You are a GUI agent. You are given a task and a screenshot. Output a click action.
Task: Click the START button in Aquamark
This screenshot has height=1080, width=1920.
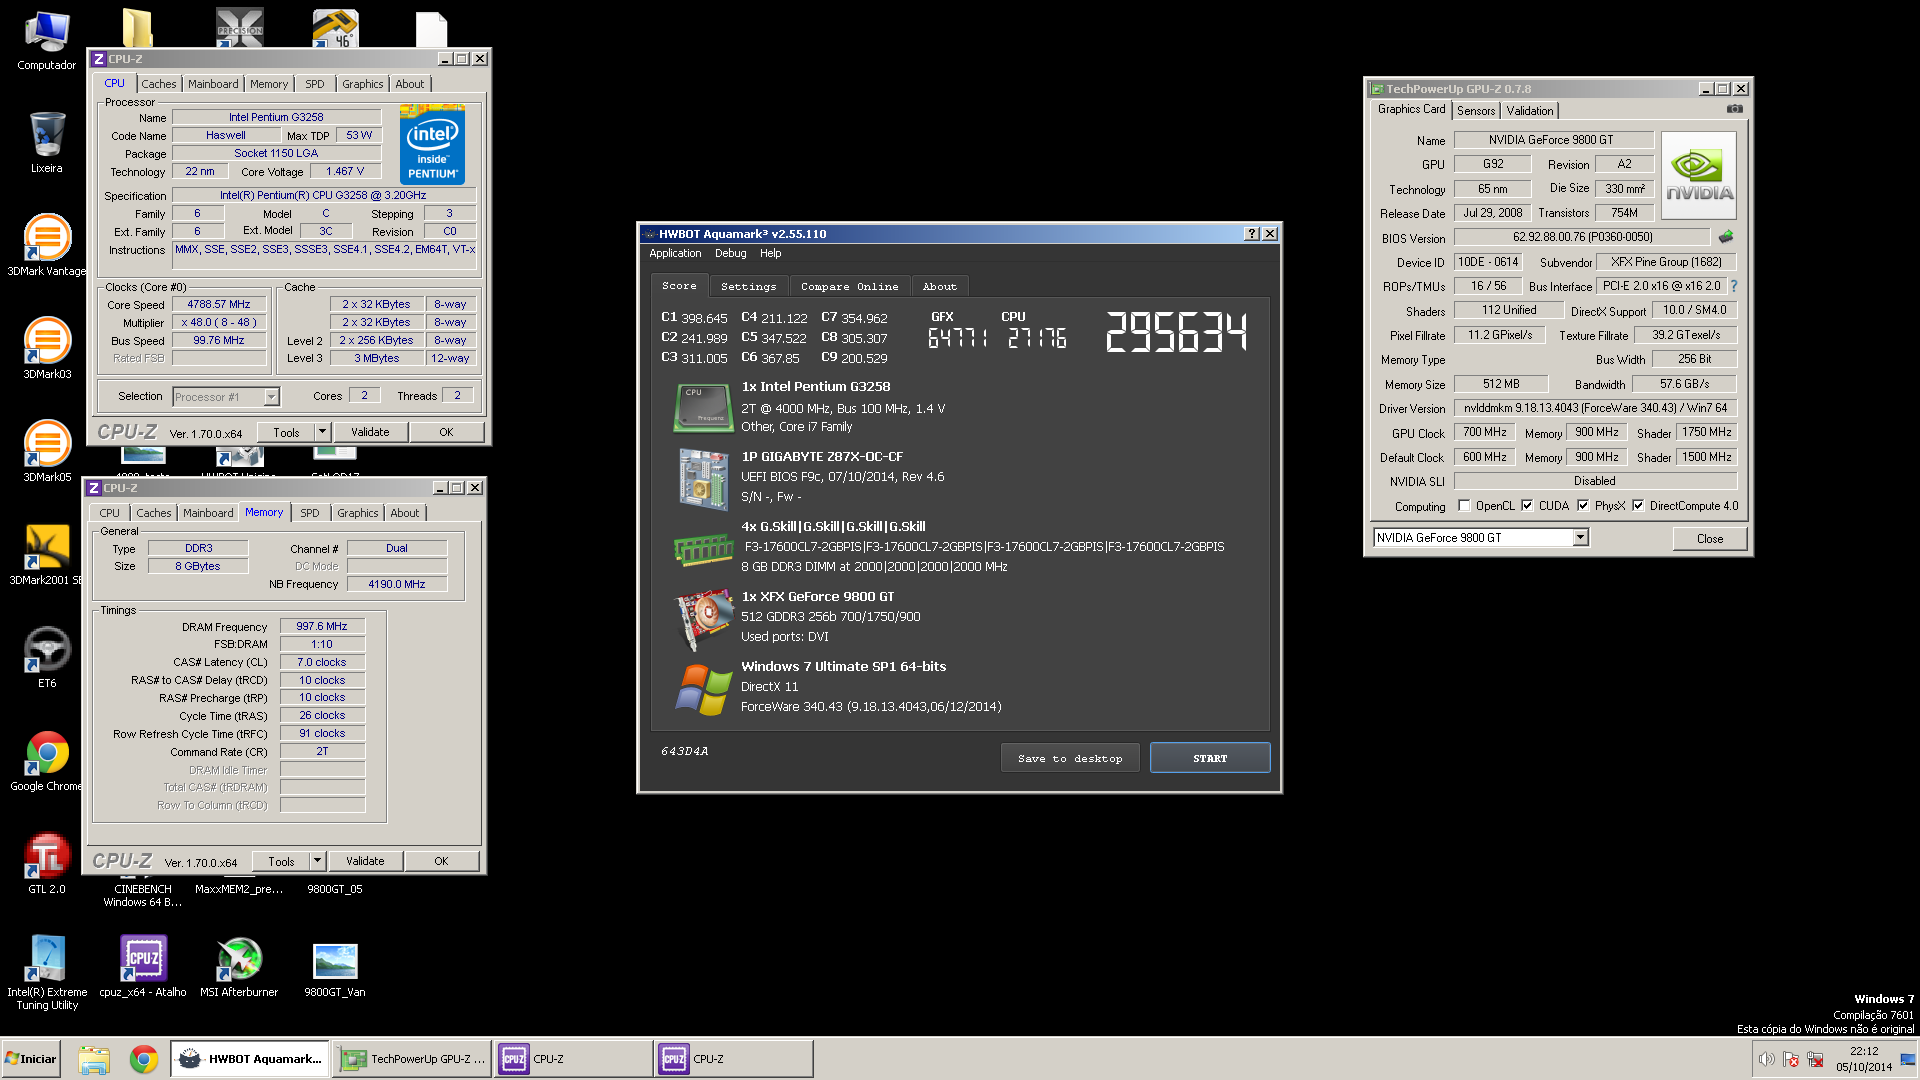point(1210,758)
